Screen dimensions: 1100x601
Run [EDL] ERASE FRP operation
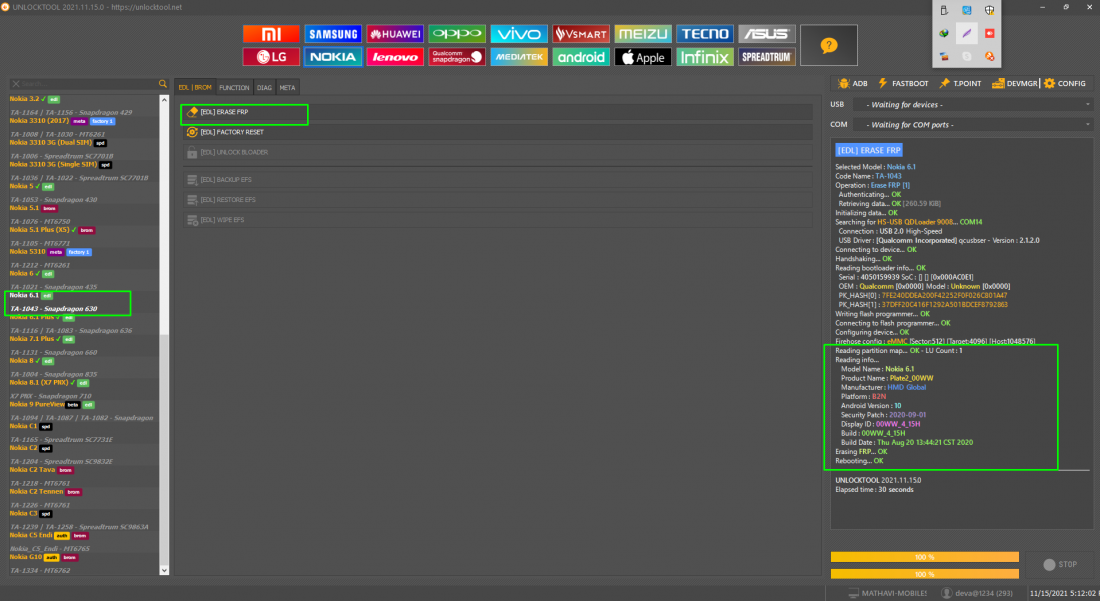pos(497,112)
